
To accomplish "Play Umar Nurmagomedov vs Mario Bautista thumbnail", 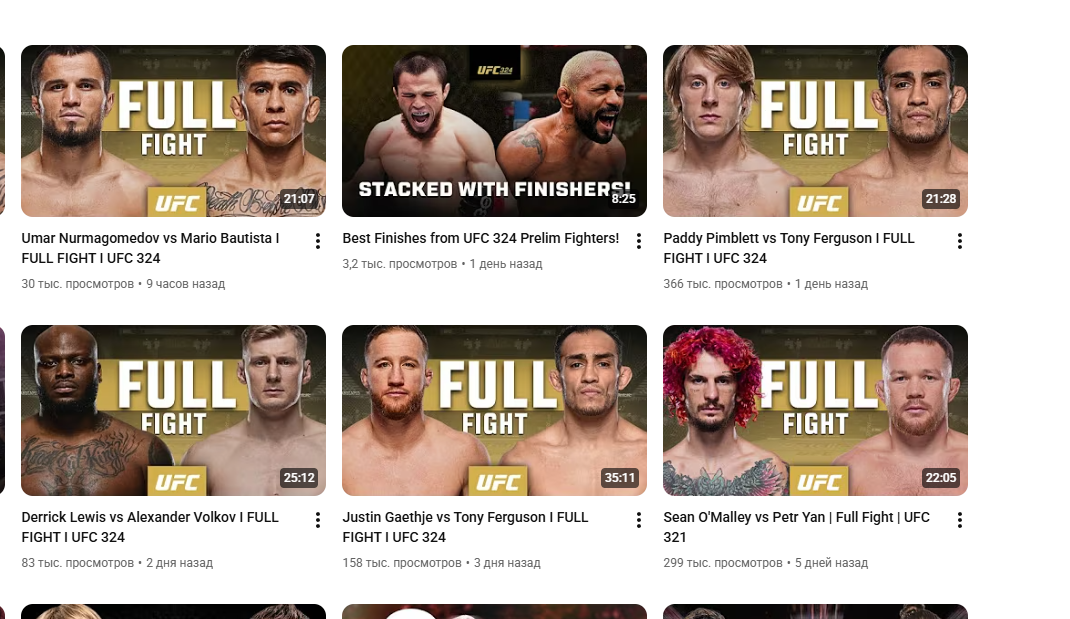I will click(173, 131).
